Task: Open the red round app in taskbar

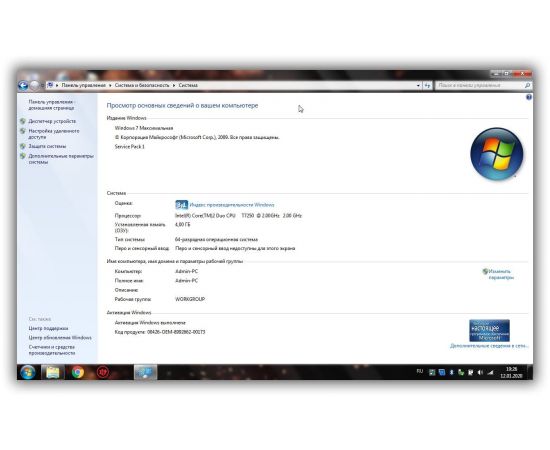Action: coord(103,372)
